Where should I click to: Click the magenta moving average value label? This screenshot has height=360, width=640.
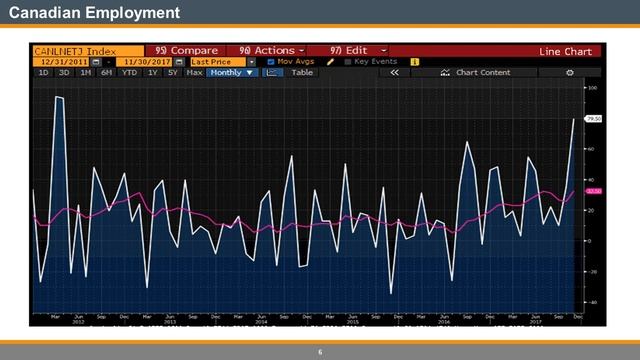pos(593,191)
